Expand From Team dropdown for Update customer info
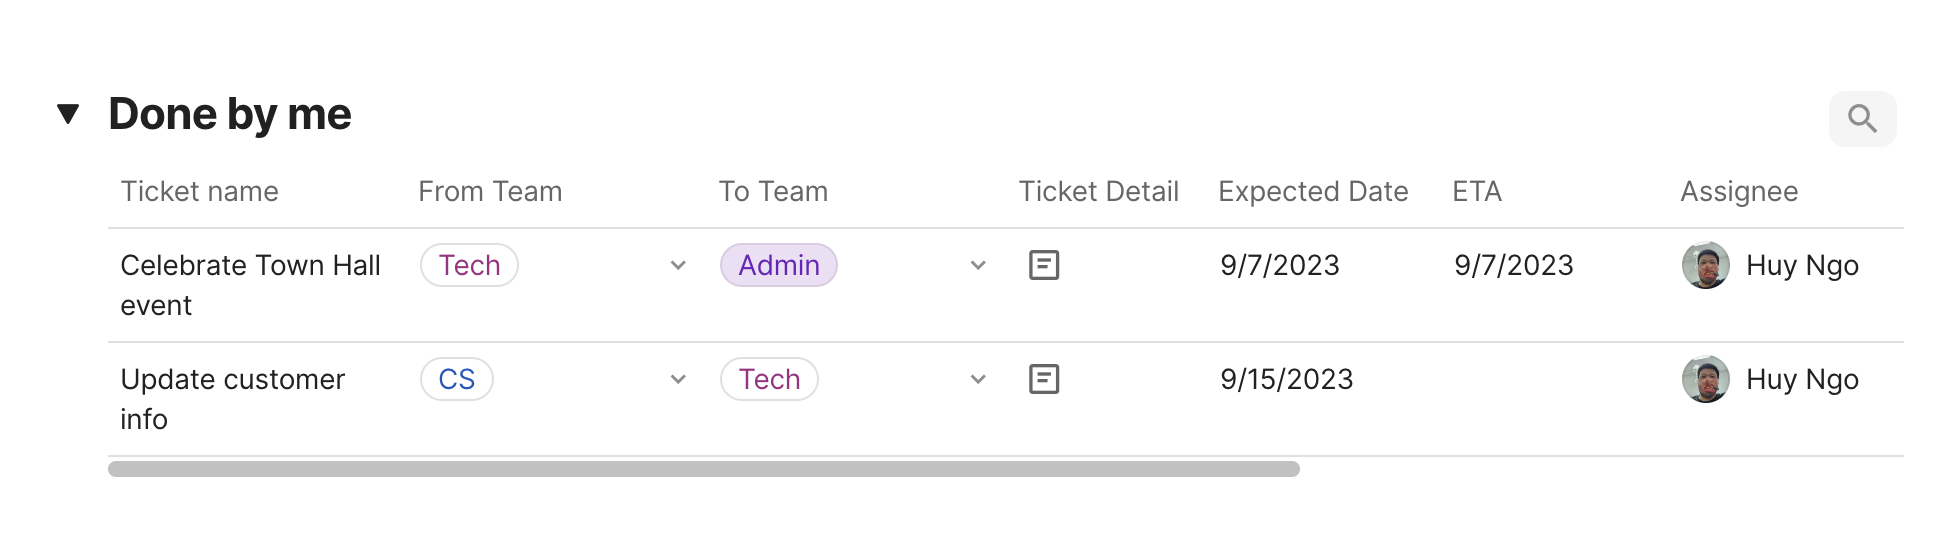Viewport: 1948px width, 544px height. [x=678, y=379]
